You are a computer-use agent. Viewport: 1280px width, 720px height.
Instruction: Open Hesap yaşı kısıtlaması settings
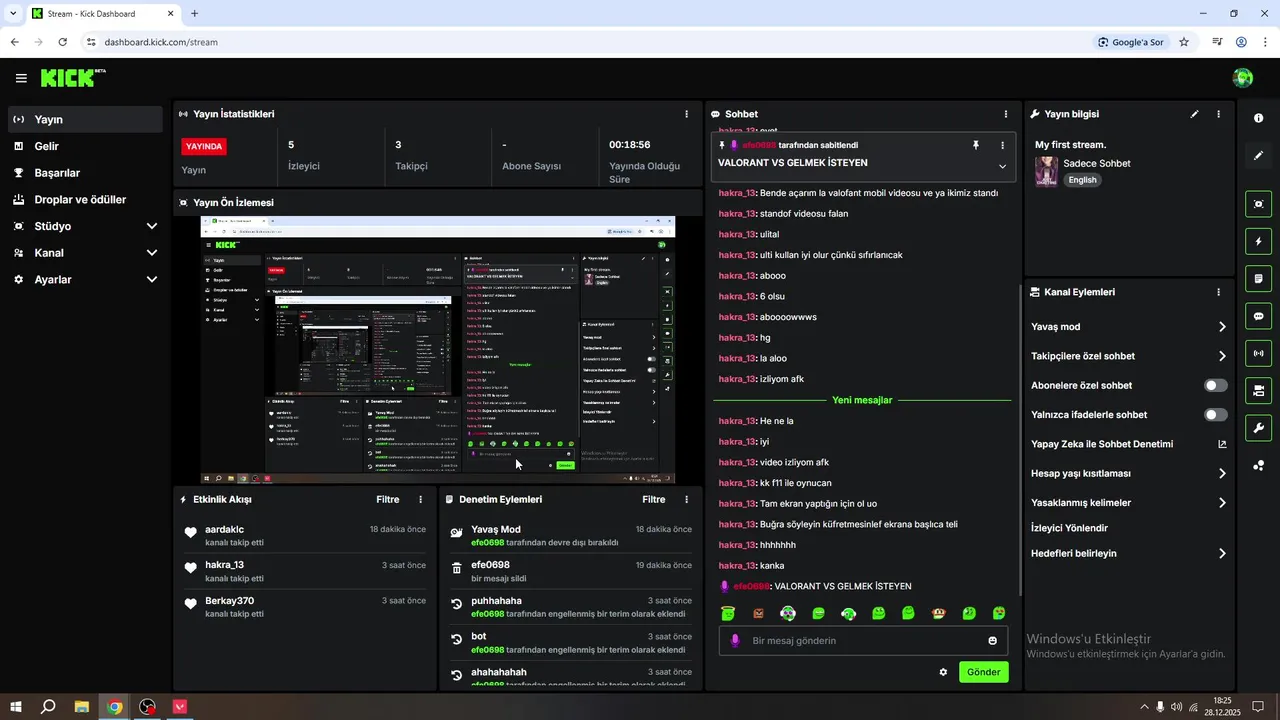(1129, 473)
